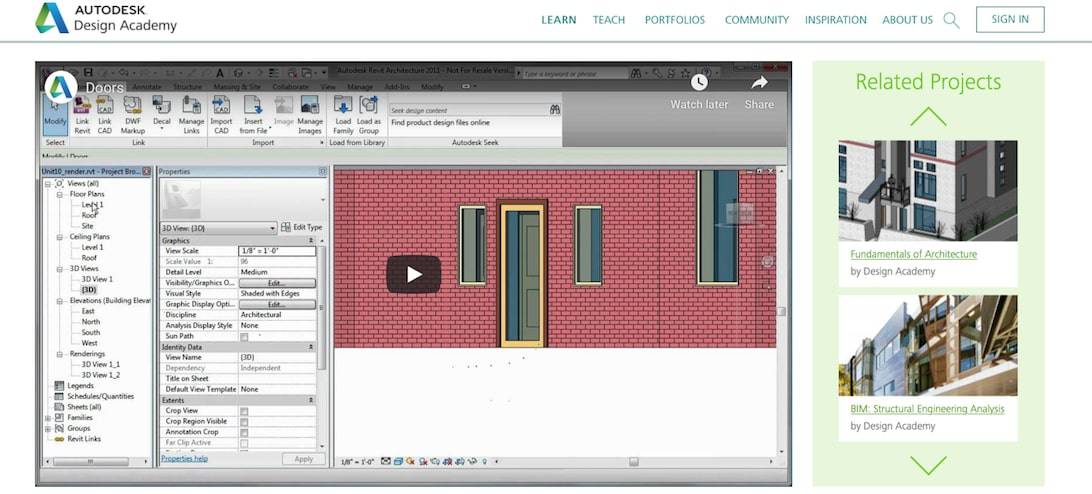Play the Doors video
This screenshot has height=494, width=1092.
click(414, 275)
